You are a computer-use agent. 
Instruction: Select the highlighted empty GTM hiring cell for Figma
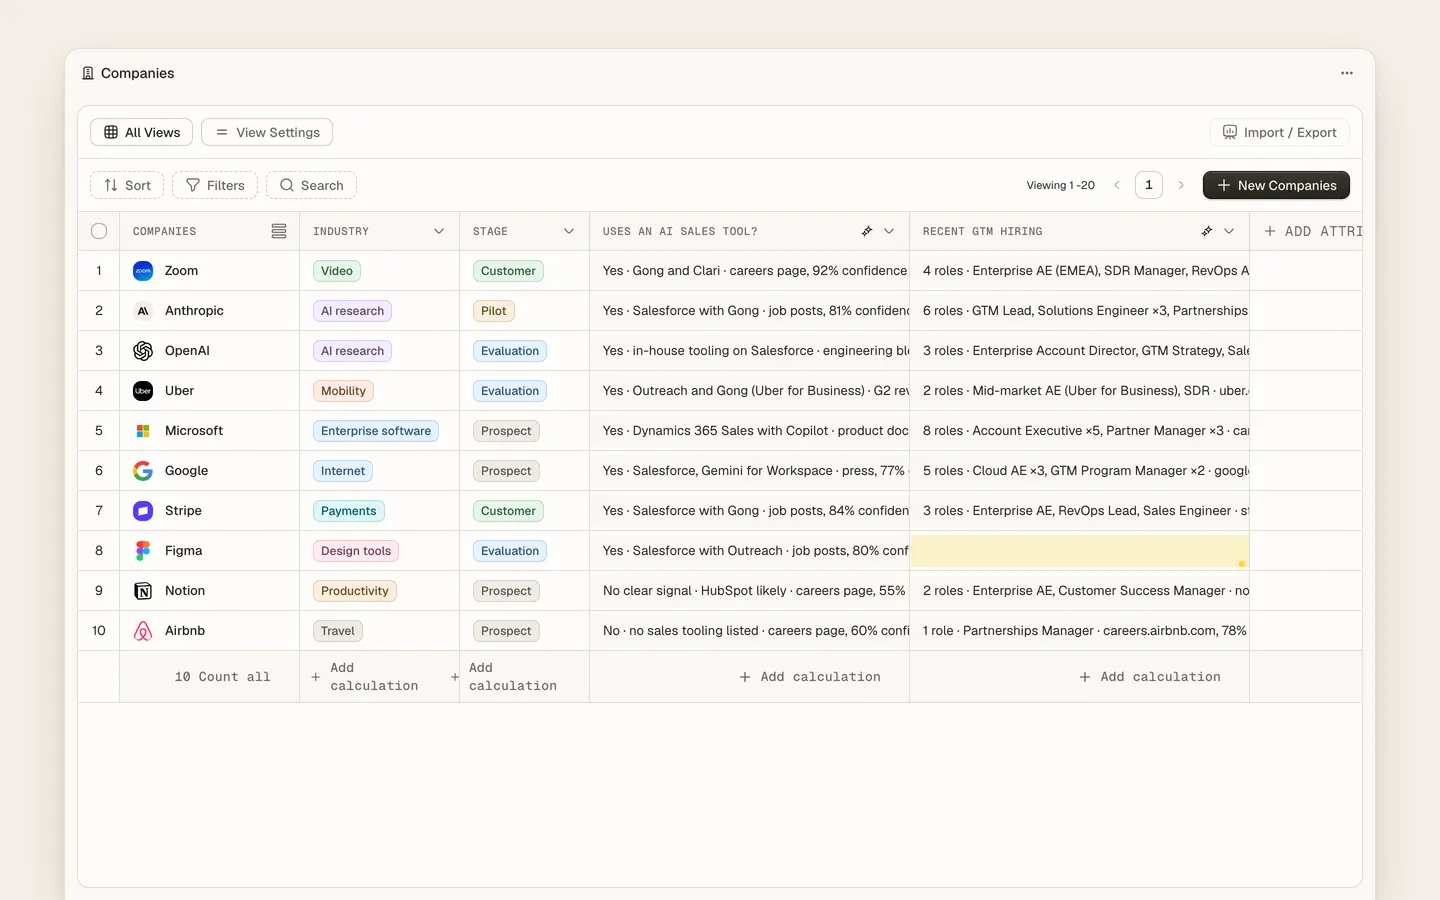[x=1080, y=551]
